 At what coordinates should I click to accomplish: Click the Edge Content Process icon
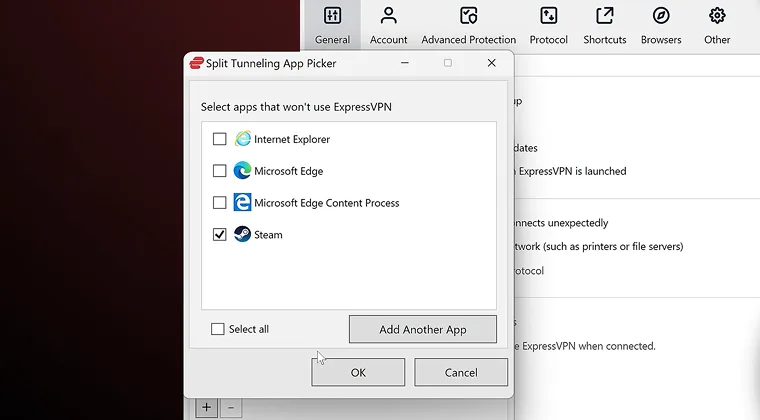click(x=242, y=202)
